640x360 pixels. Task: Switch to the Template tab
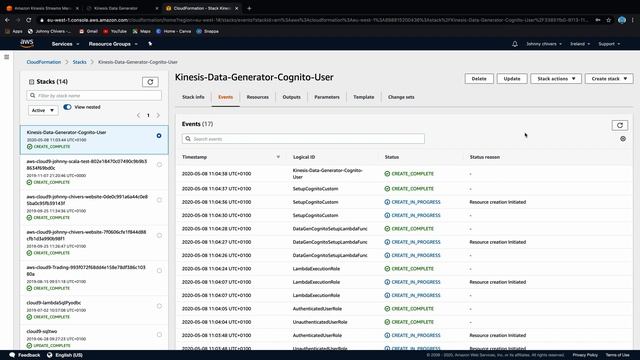point(364,97)
